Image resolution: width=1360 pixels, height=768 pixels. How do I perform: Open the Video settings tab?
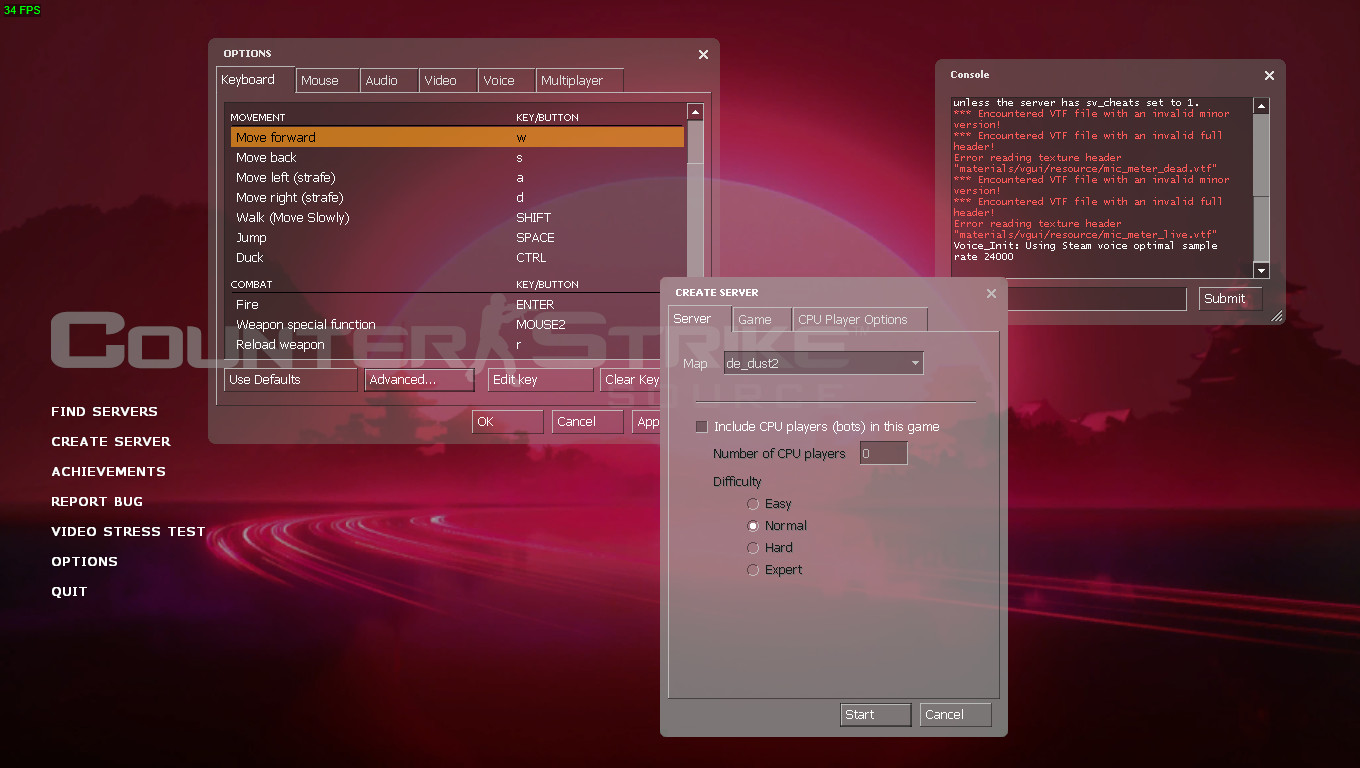point(440,81)
